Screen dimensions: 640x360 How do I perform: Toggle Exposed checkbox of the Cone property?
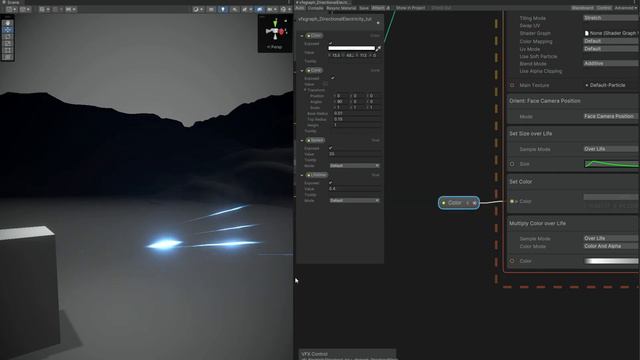pos(332,78)
